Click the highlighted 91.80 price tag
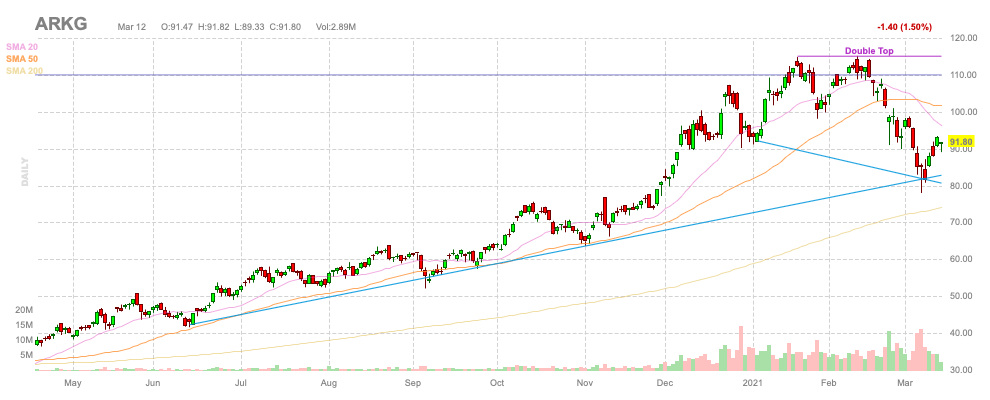Viewport: 990px width, 400px height. click(962, 142)
